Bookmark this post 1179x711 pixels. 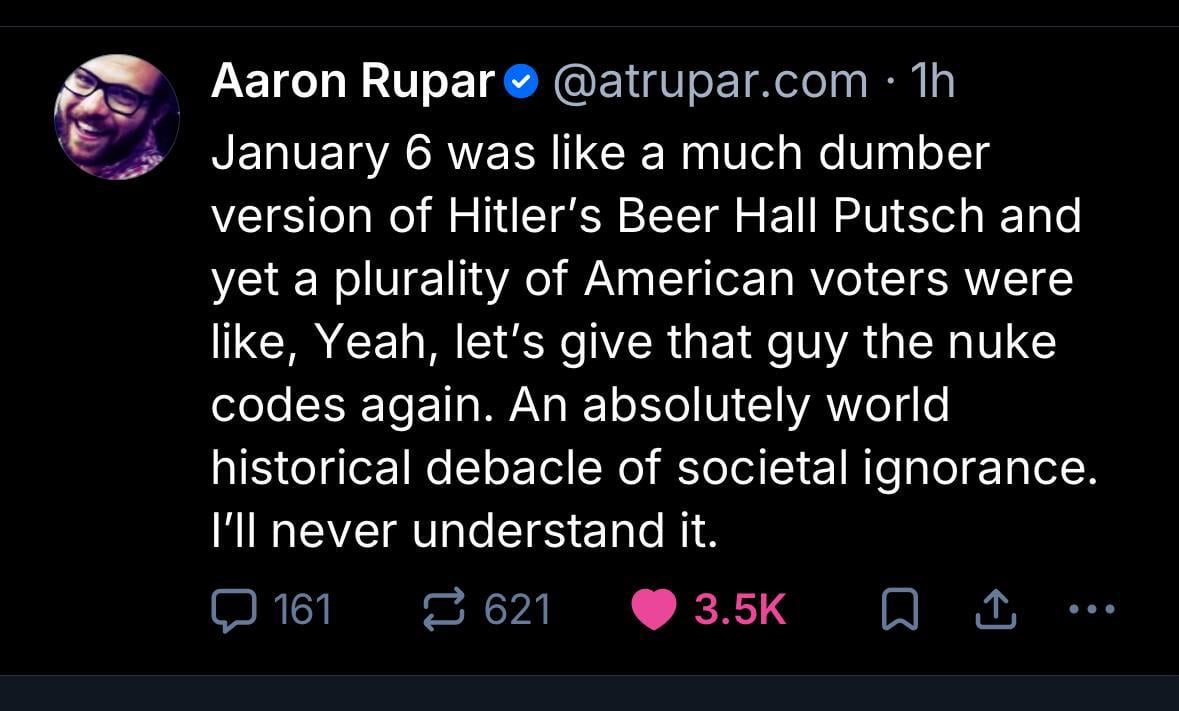(900, 610)
